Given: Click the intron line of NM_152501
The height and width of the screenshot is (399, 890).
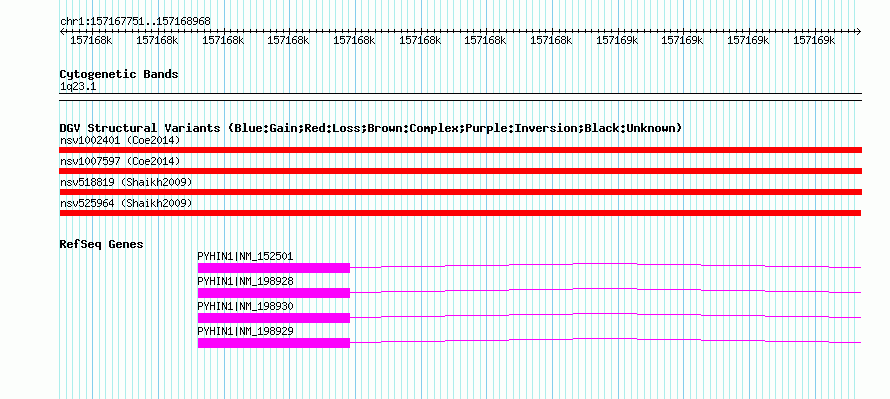Looking at the screenshot, I should click(x=606, y=265).
